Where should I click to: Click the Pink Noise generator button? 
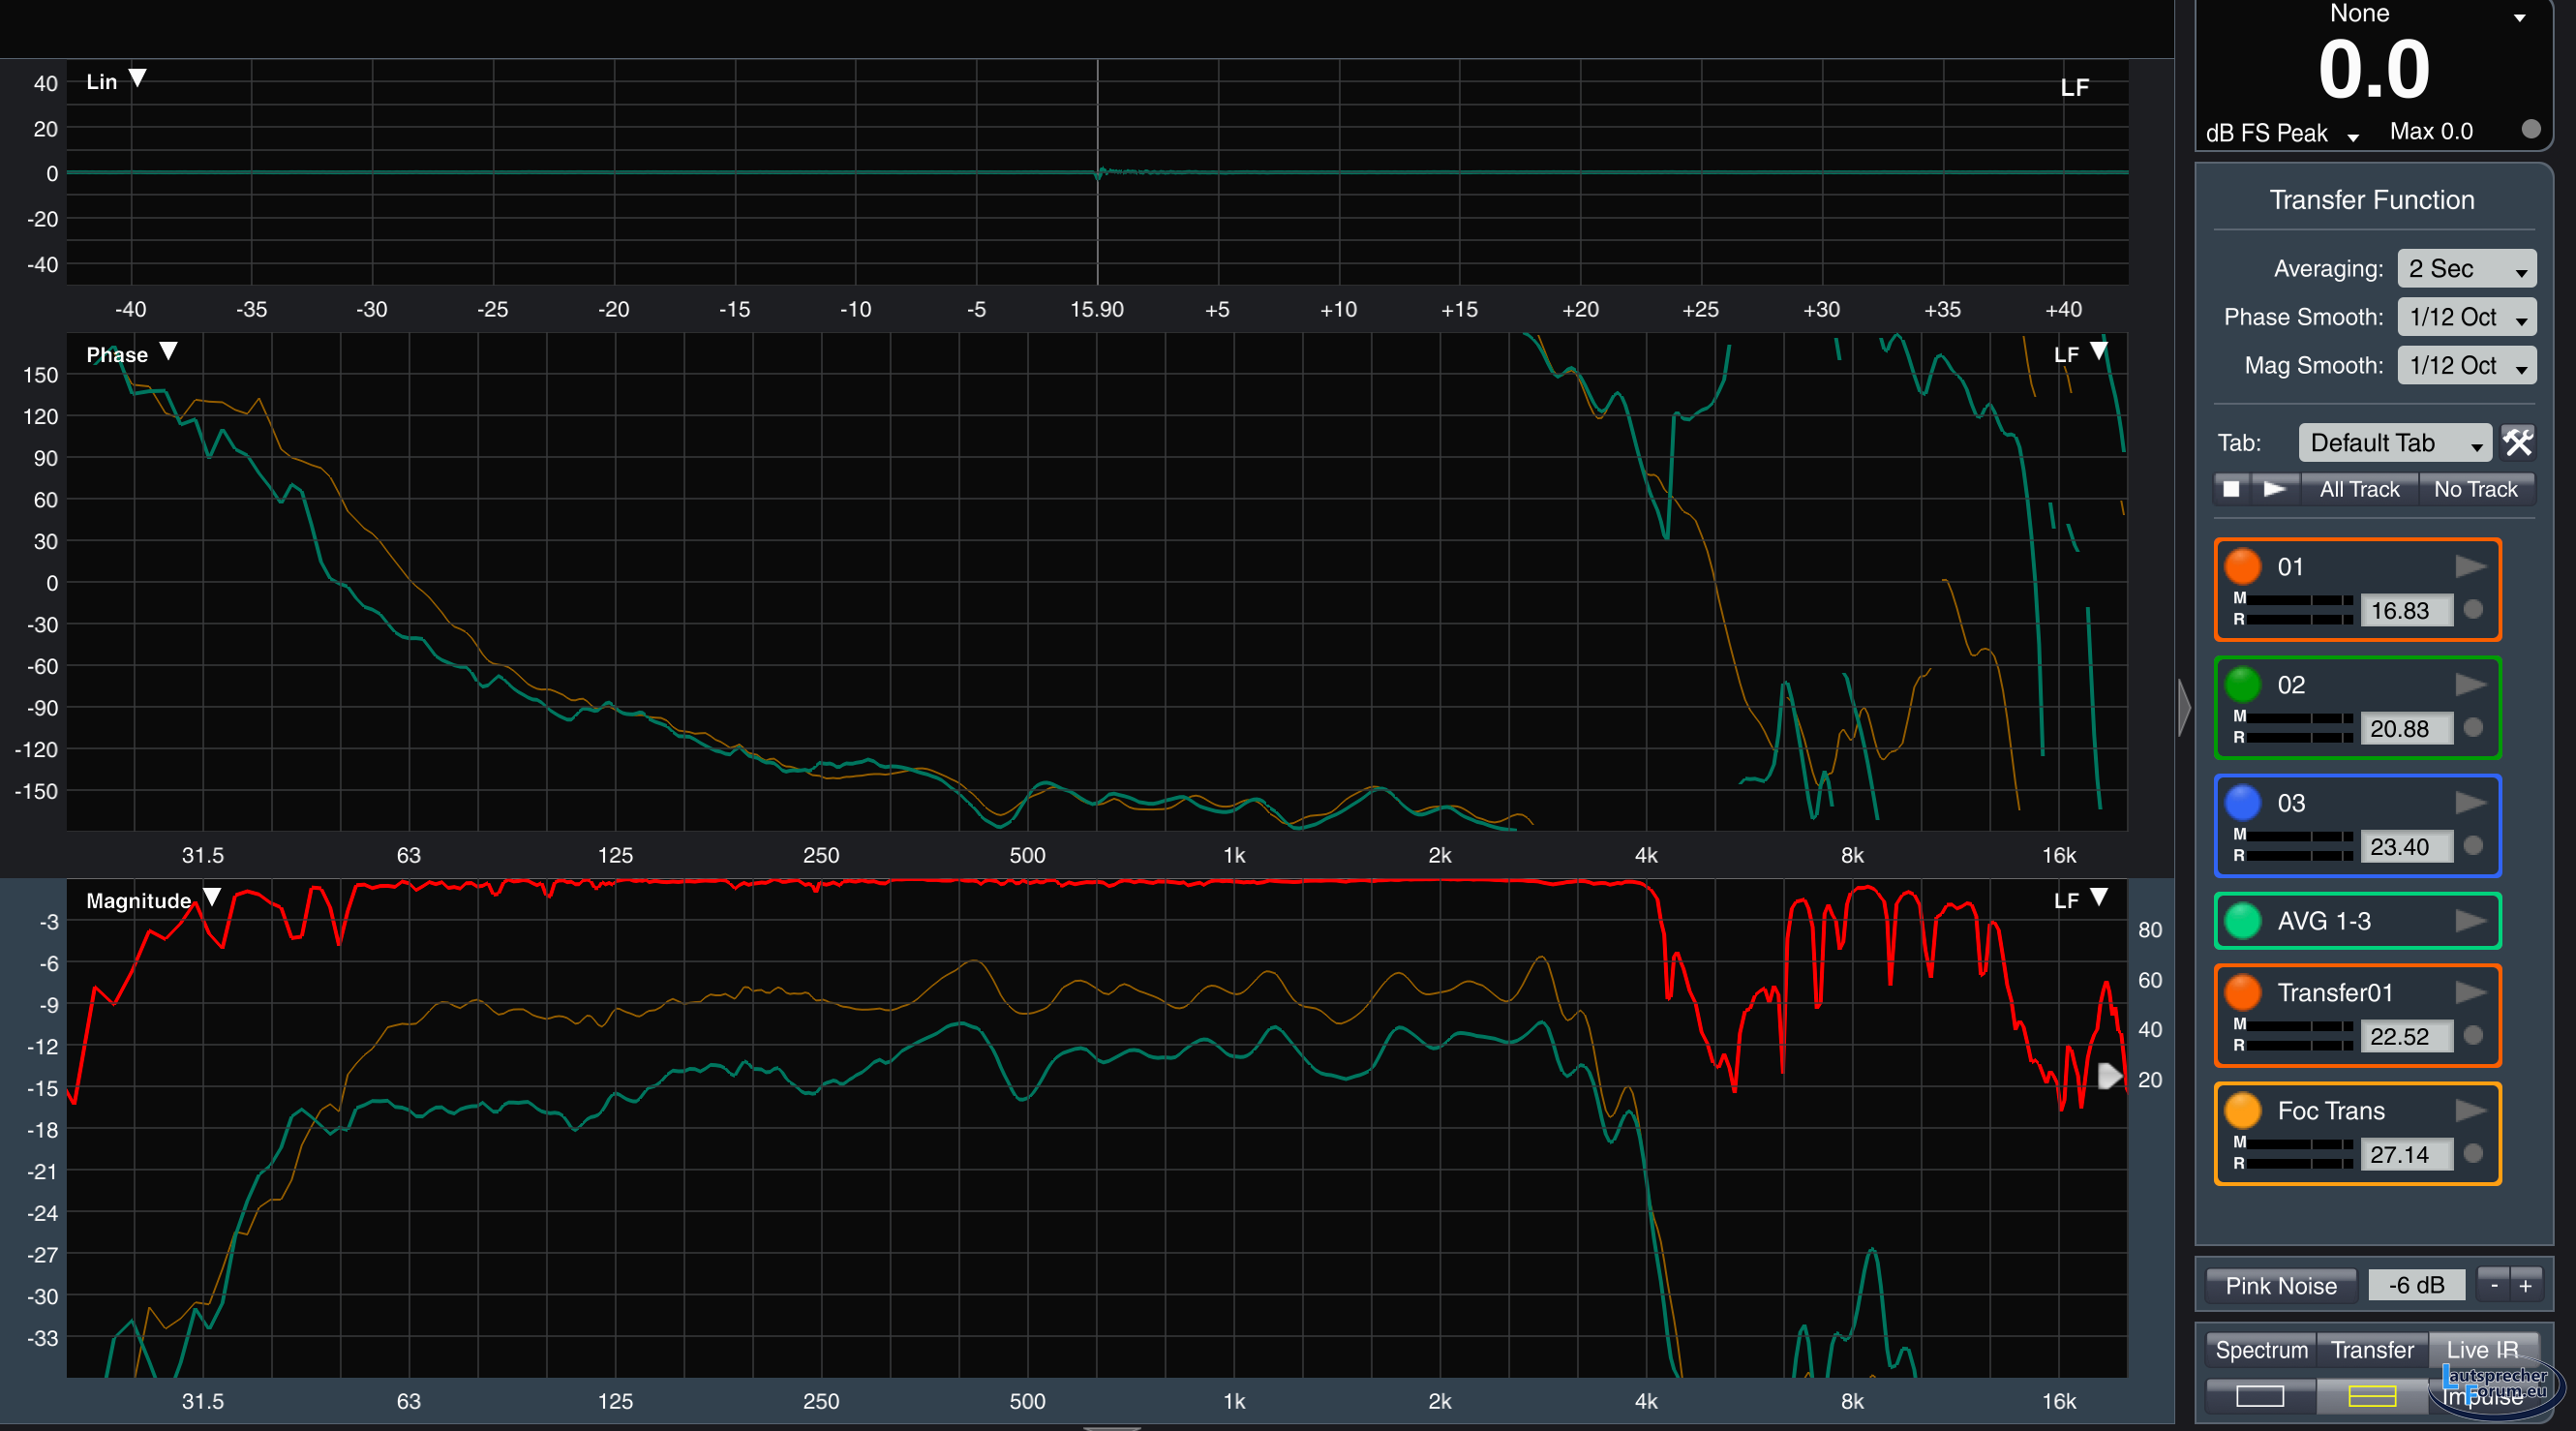coord(2280,1286)
